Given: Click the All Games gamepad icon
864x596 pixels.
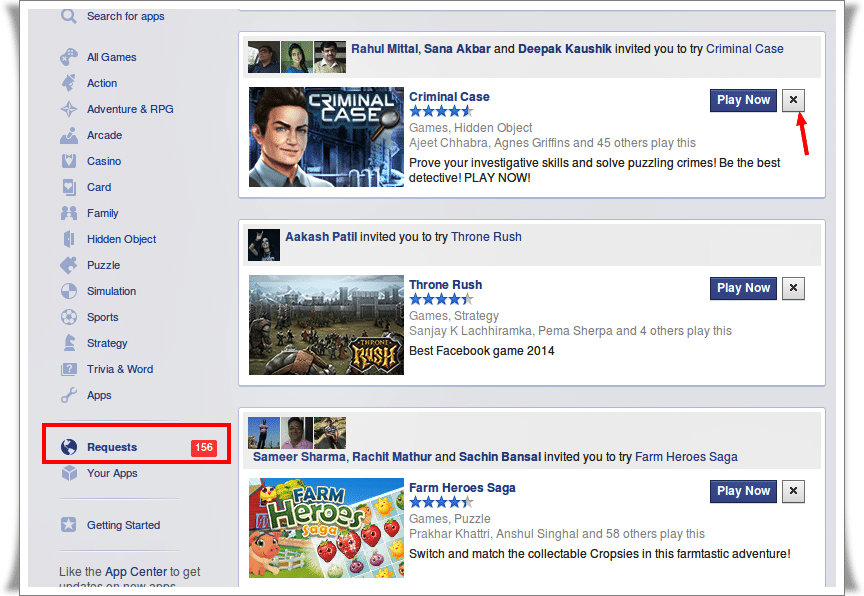Looking at the screenshot, I should click(x=69, y=57).
